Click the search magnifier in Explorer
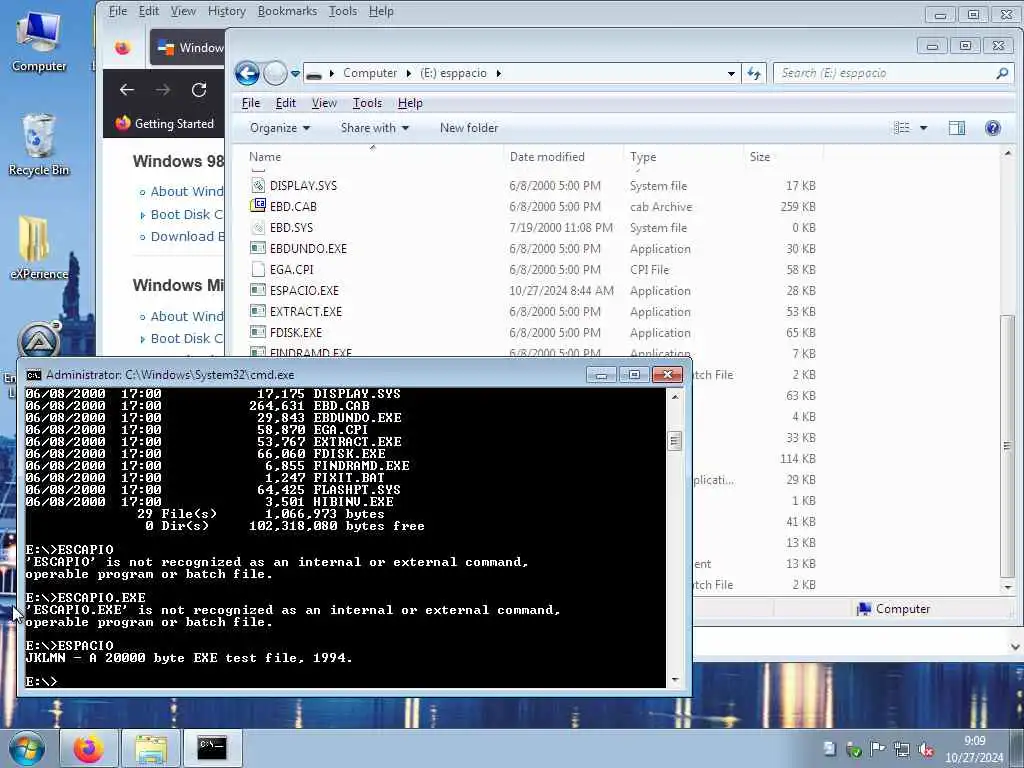This screenshot has width=1024, height=768. (1002, 73)
